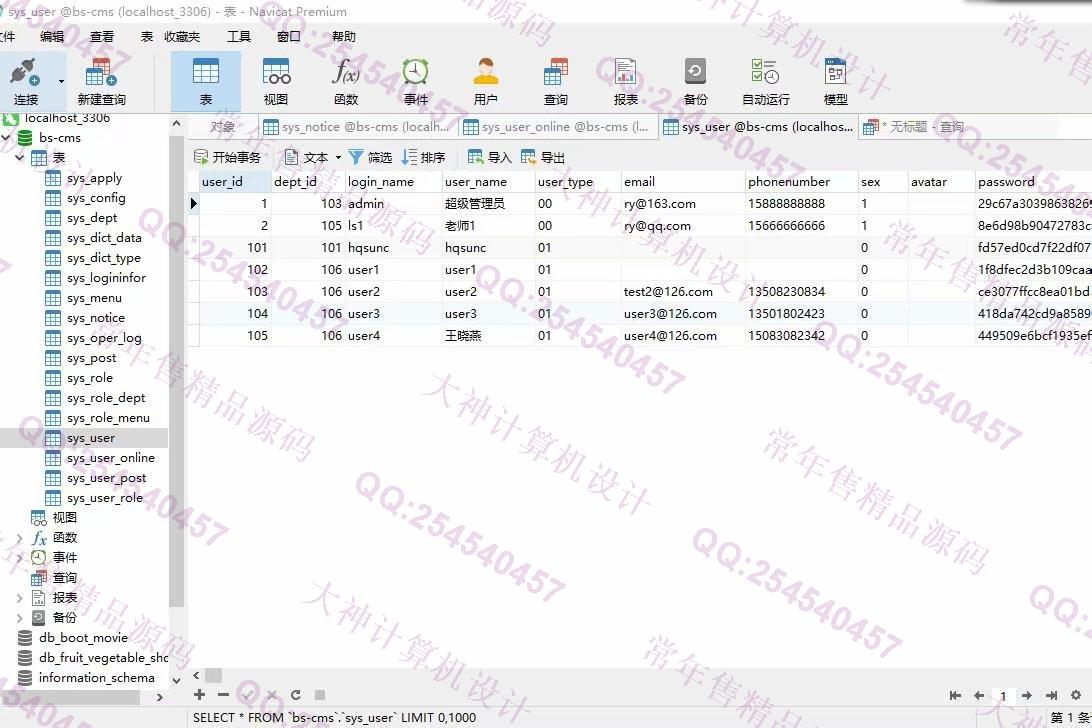Select the sys_role_menu table
The image size is (1092, 728).
point(109,418)
